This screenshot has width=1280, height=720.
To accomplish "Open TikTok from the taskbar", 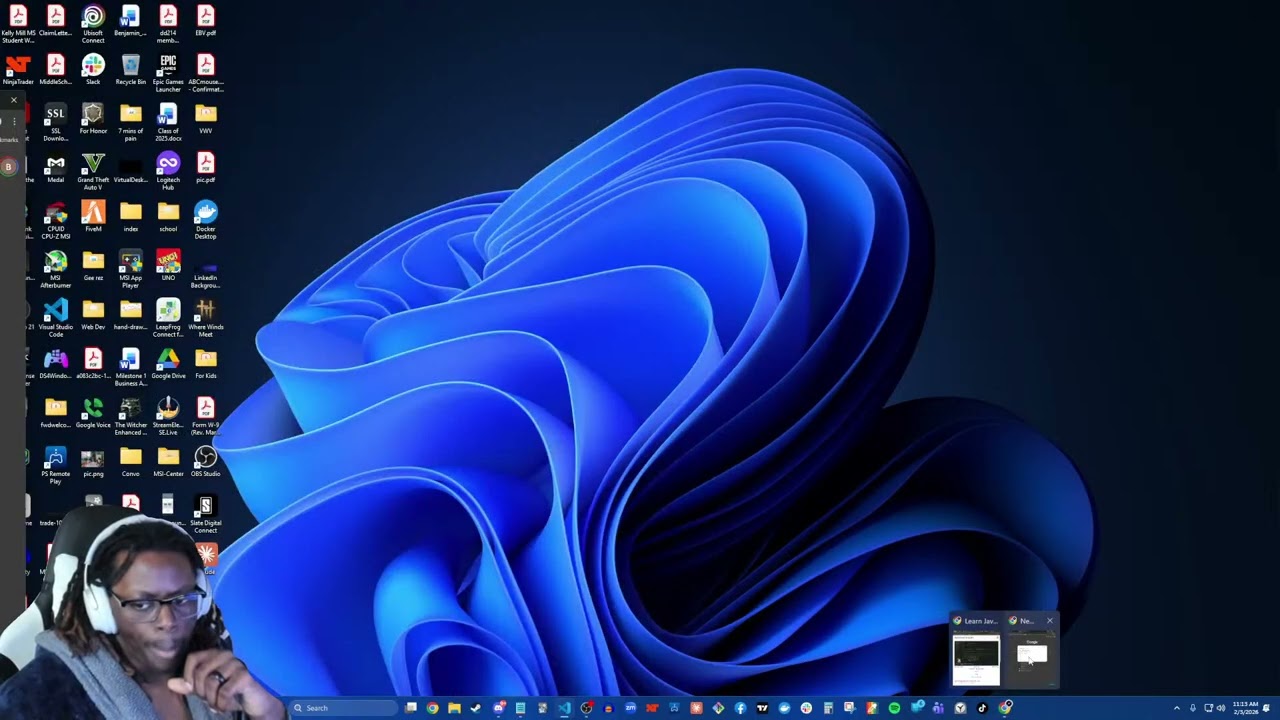I will [982, 708].
